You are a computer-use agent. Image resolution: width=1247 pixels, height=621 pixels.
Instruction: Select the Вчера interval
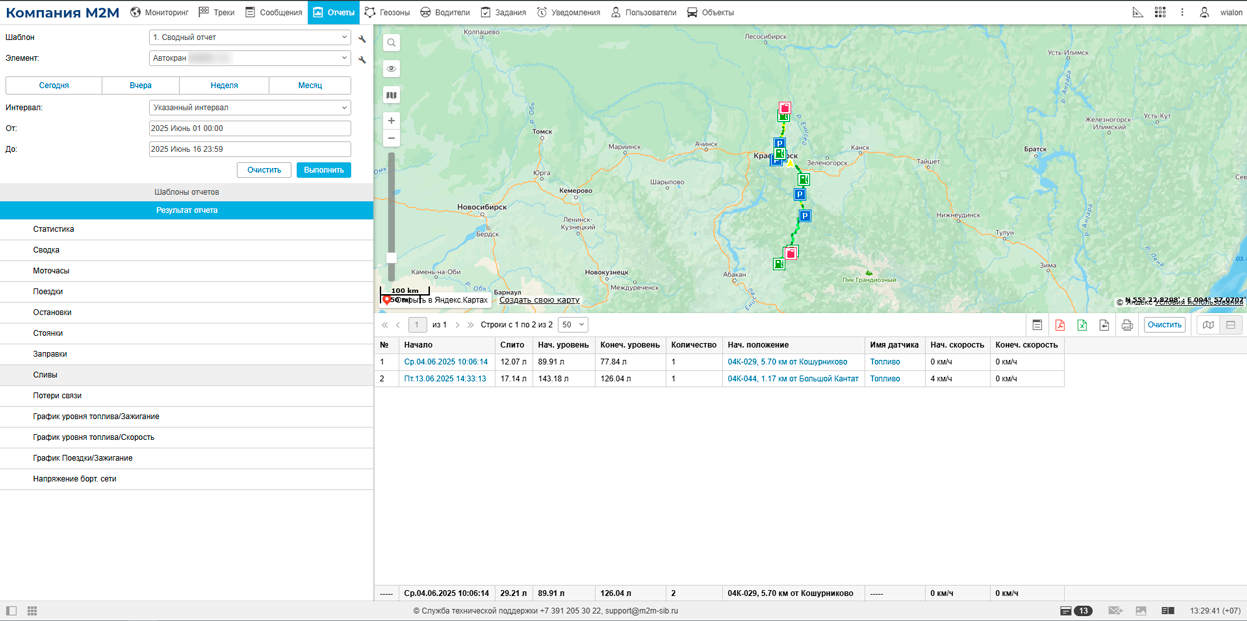pos(141,86)
